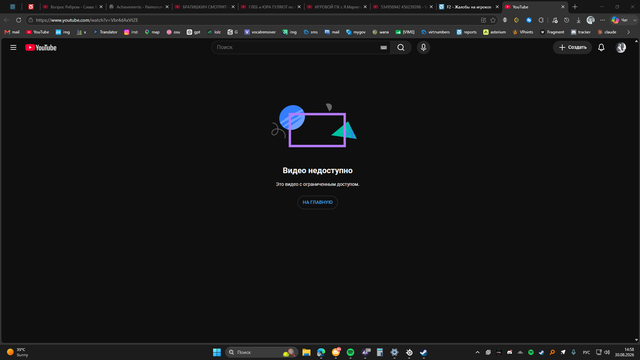Open the reports bookmark

click(x=467, y=32)
